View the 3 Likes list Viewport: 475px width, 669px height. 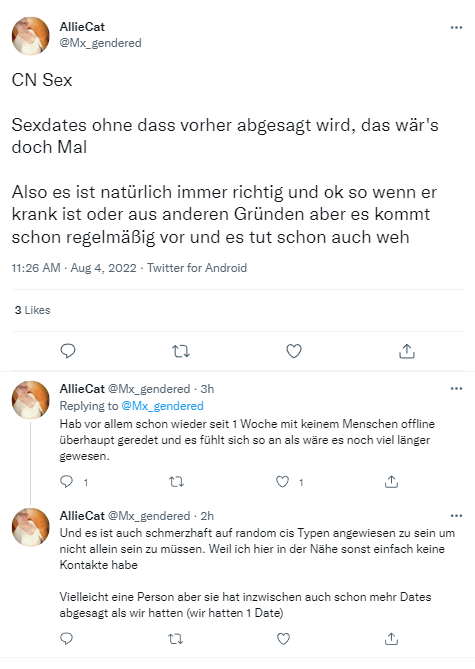pos(32,310)
